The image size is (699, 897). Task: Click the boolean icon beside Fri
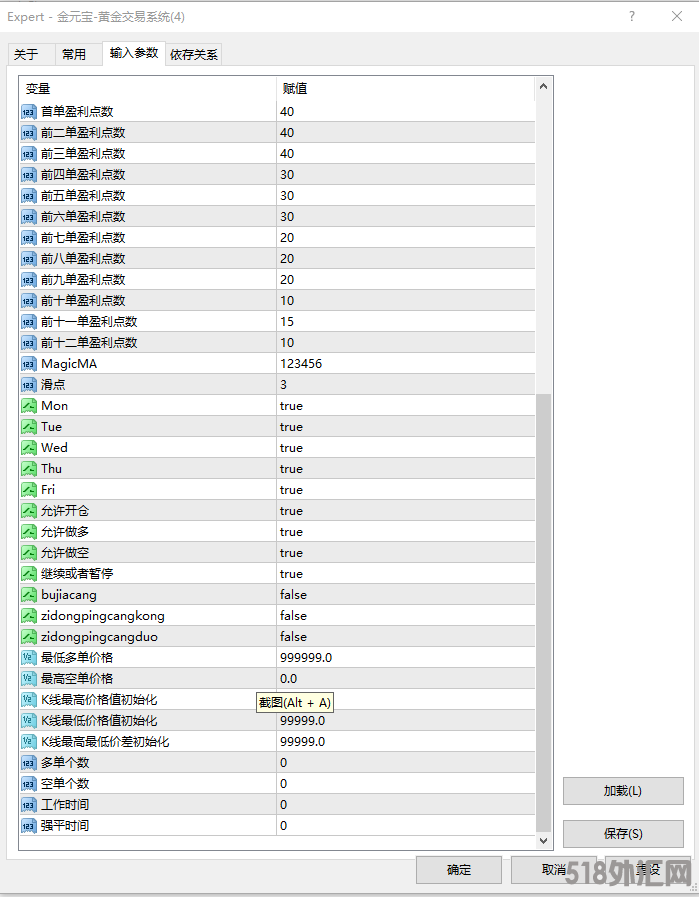coord(29,490)
